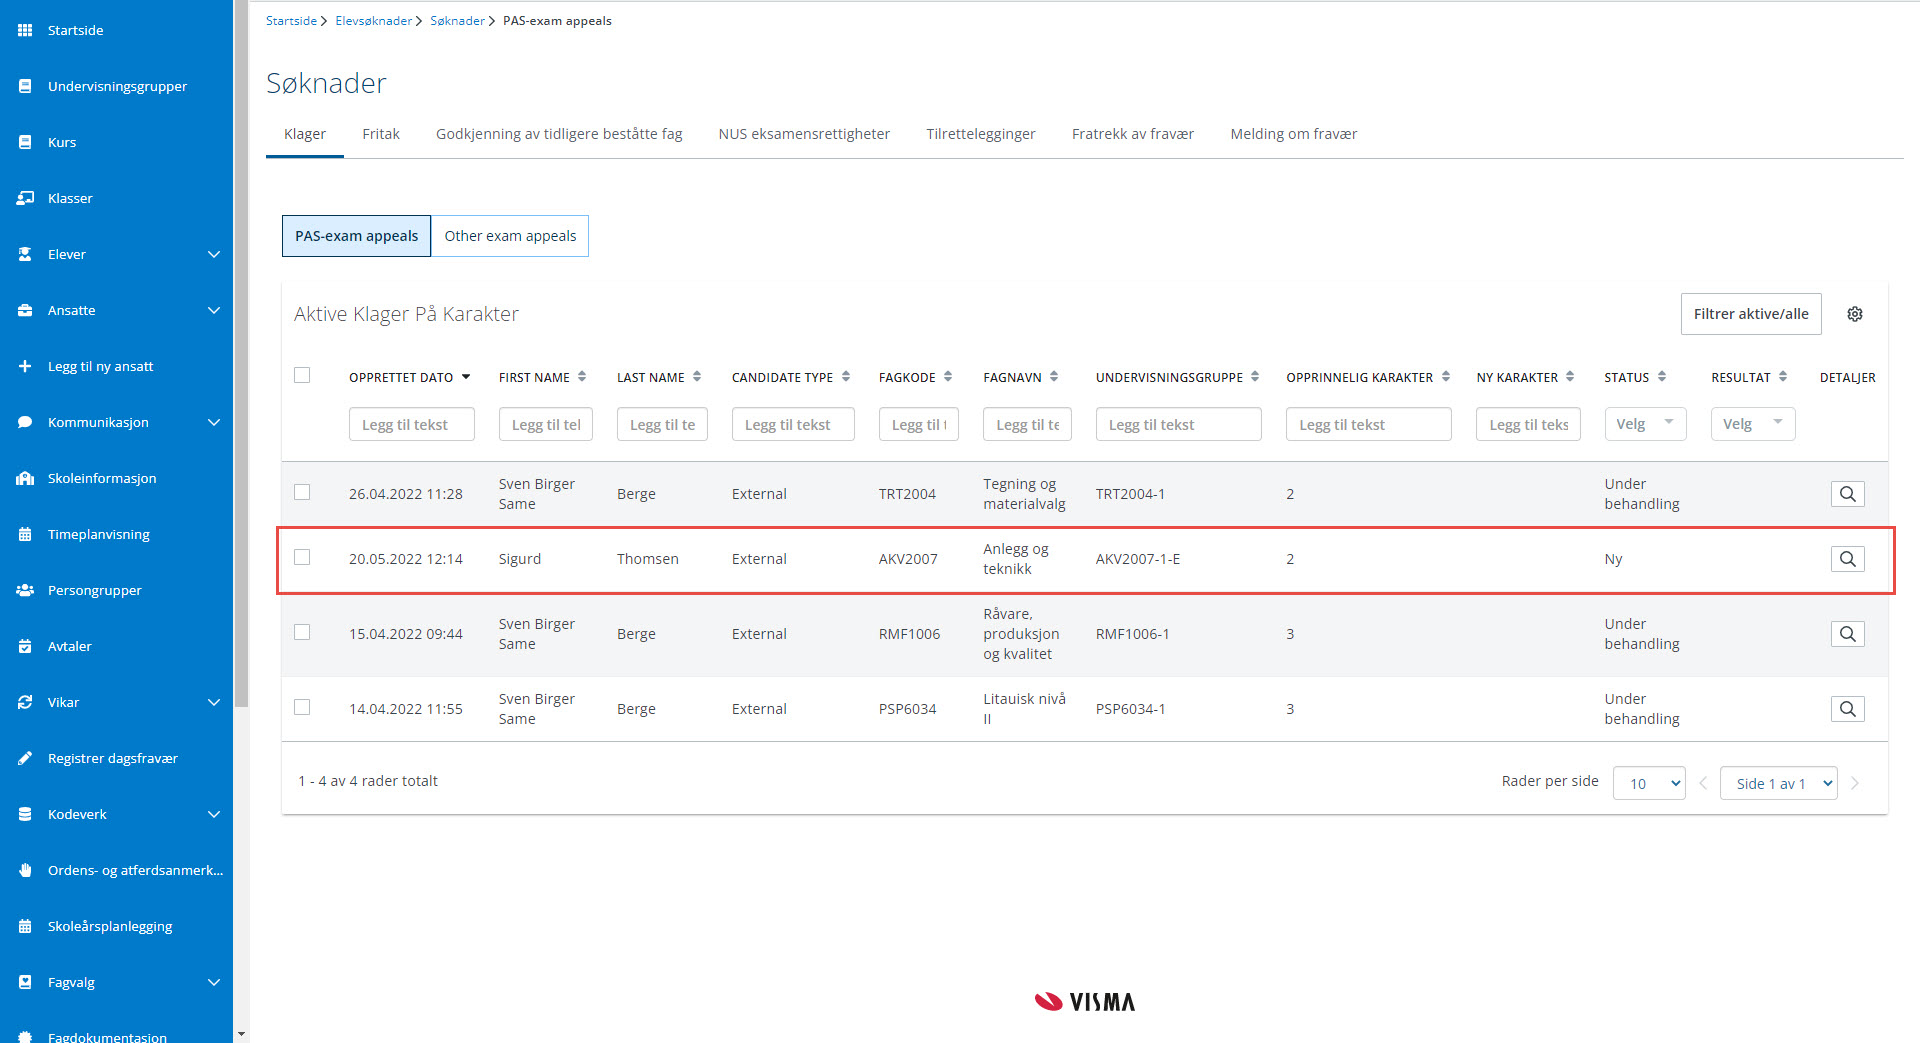Image resolution: width=1920 pixels, height=1043 pixels.
Task: Click the Klasser sidebar icon
Action: [x=25, y=198]
